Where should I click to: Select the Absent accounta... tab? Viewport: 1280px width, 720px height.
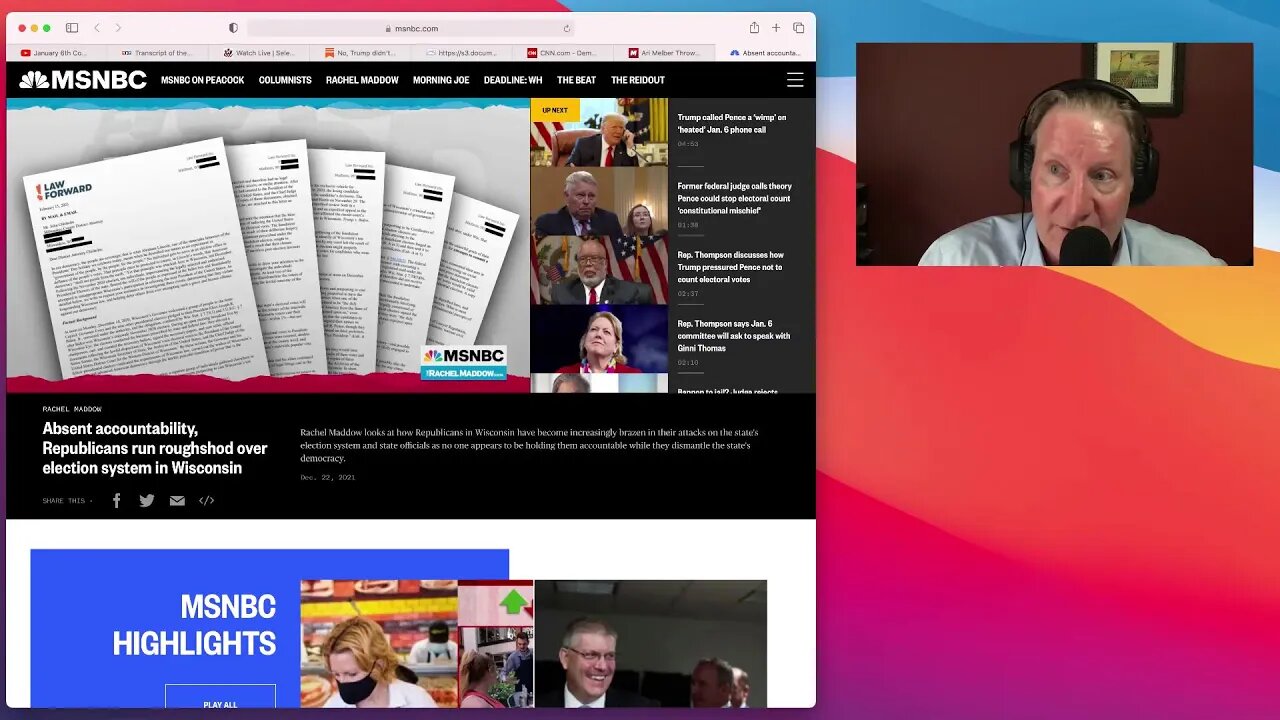pos(764,52)
